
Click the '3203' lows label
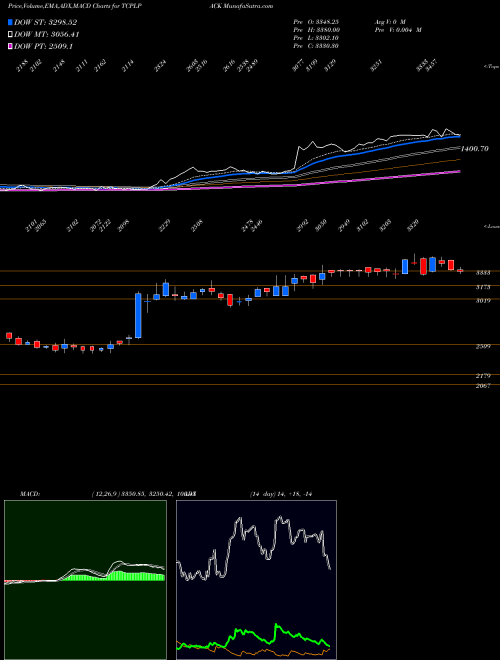click(386, 225)
